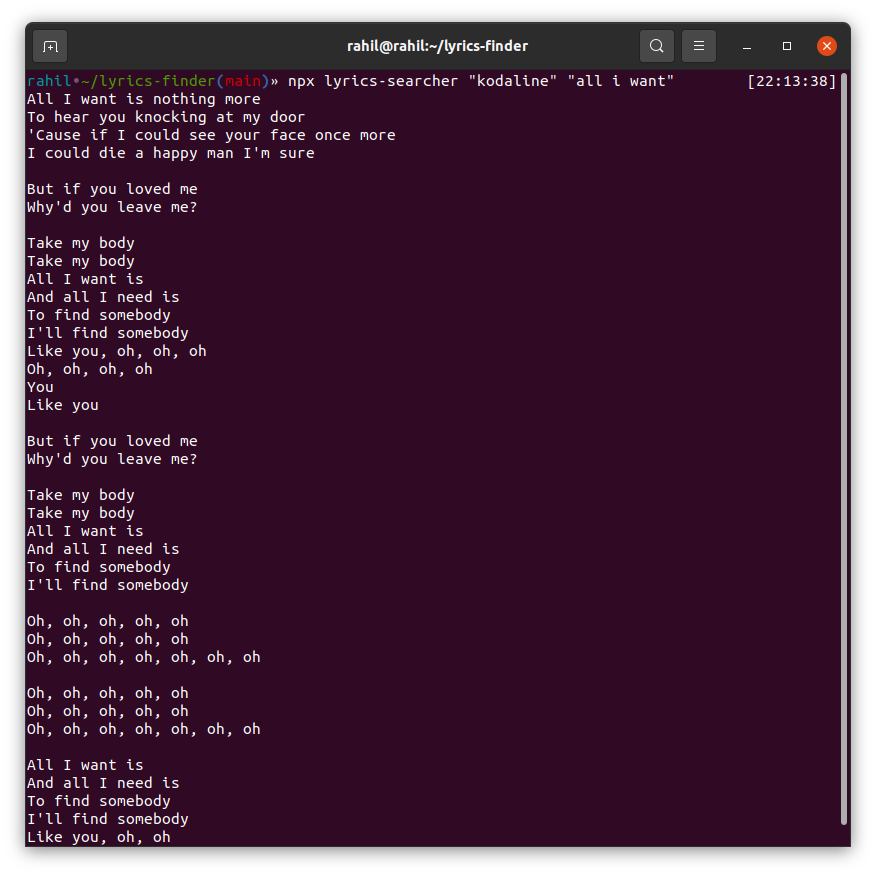Open the hamburger menu
Image resolution: width=876 pixels, height=875 pixels.
click(x=699, y=46)
